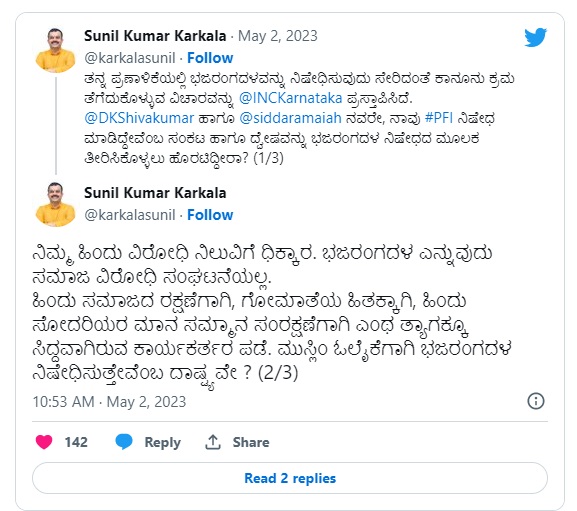Click the Twitter bird logo
Viewport: 577px width, 511px height.
click(535, 37)
